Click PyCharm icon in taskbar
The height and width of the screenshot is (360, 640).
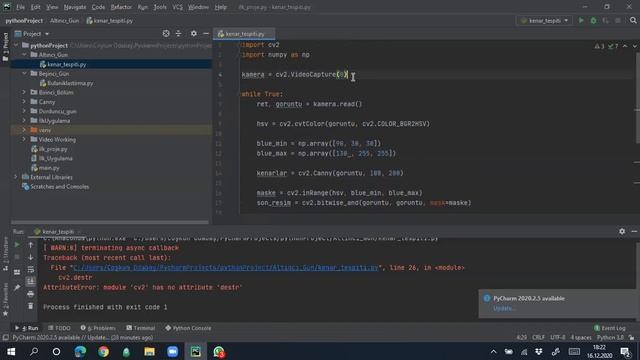(196, 351)
